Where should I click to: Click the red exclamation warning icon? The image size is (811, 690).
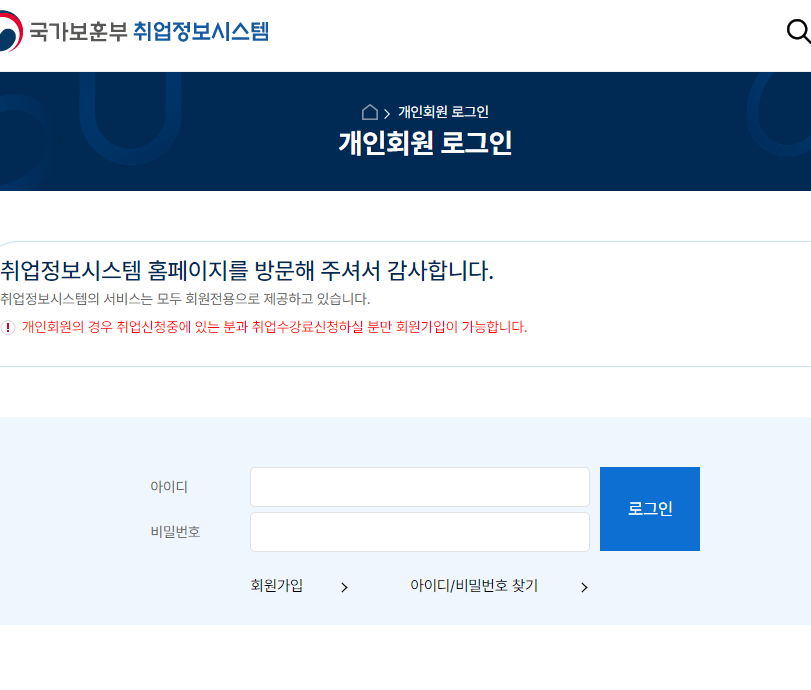click(8, 327)
